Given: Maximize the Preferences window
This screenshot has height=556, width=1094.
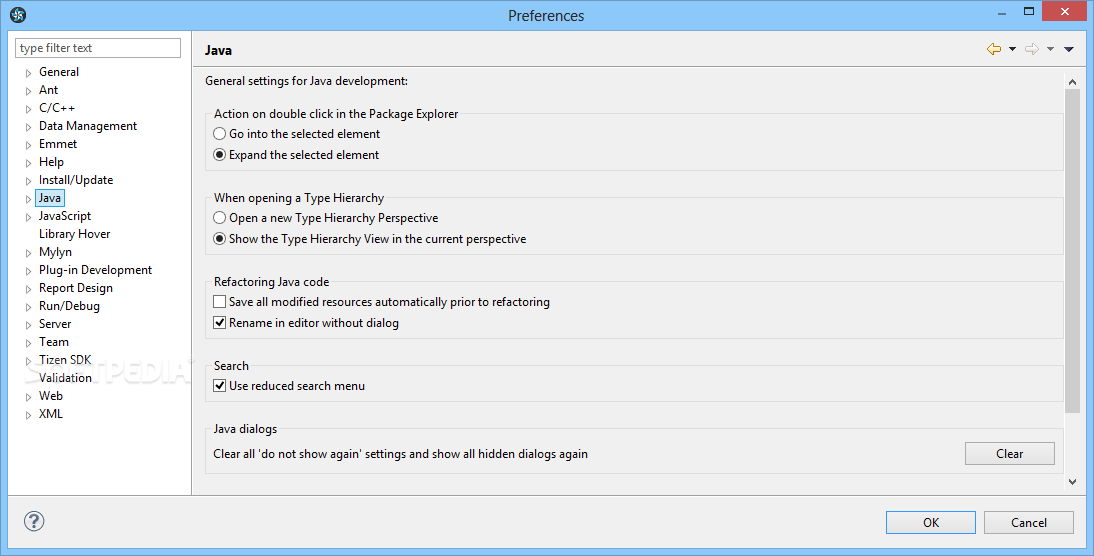Looking at the screenshot, I should (x=1028, y=11).
